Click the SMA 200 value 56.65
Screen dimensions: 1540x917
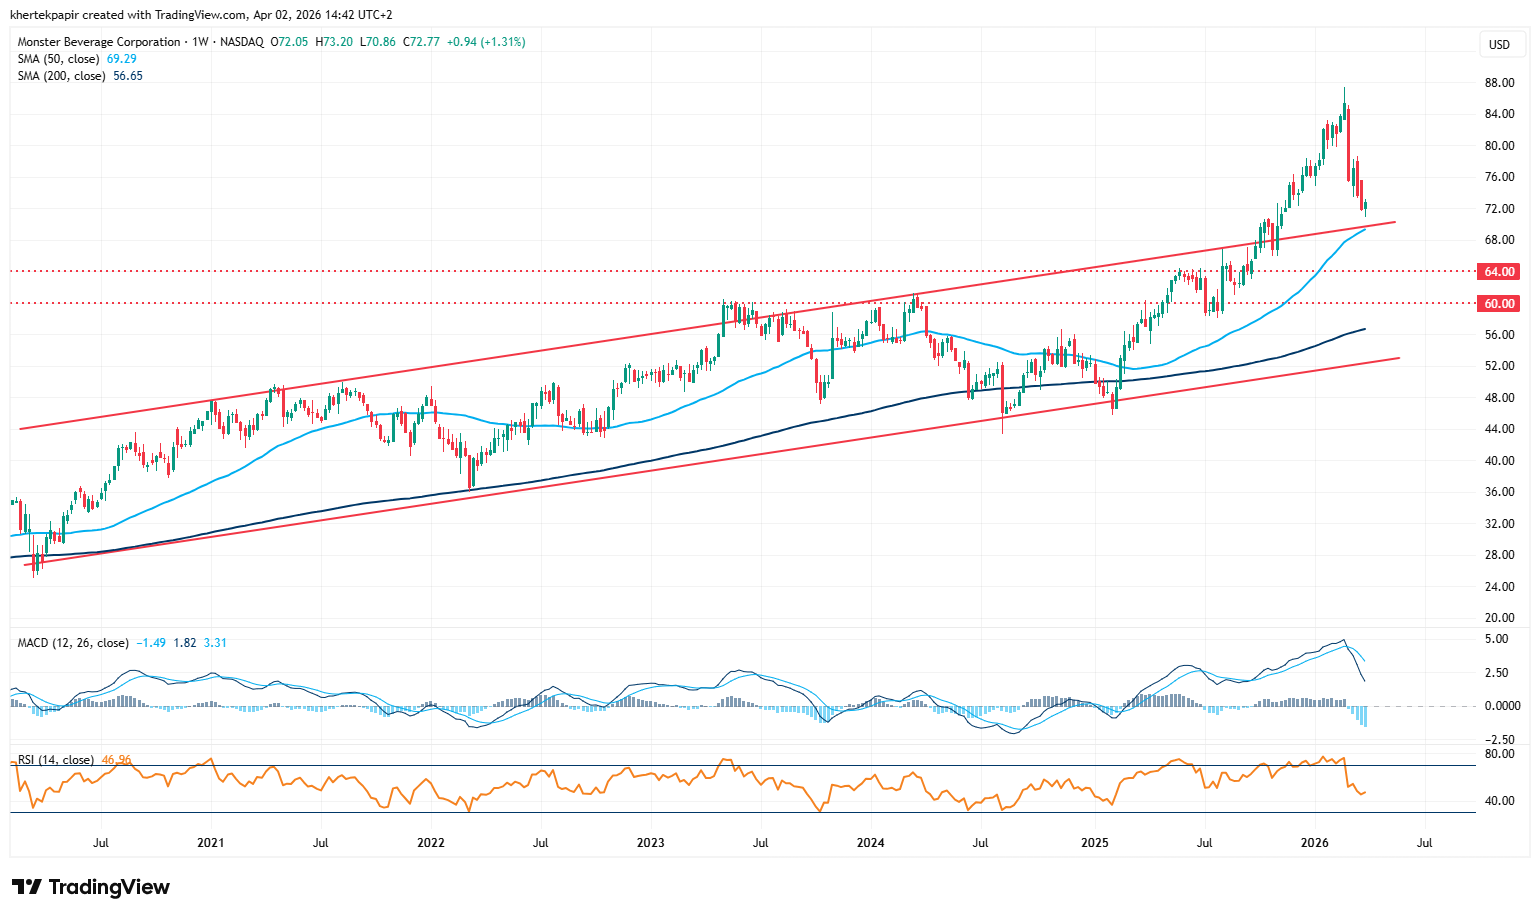[x=128, y=76]
